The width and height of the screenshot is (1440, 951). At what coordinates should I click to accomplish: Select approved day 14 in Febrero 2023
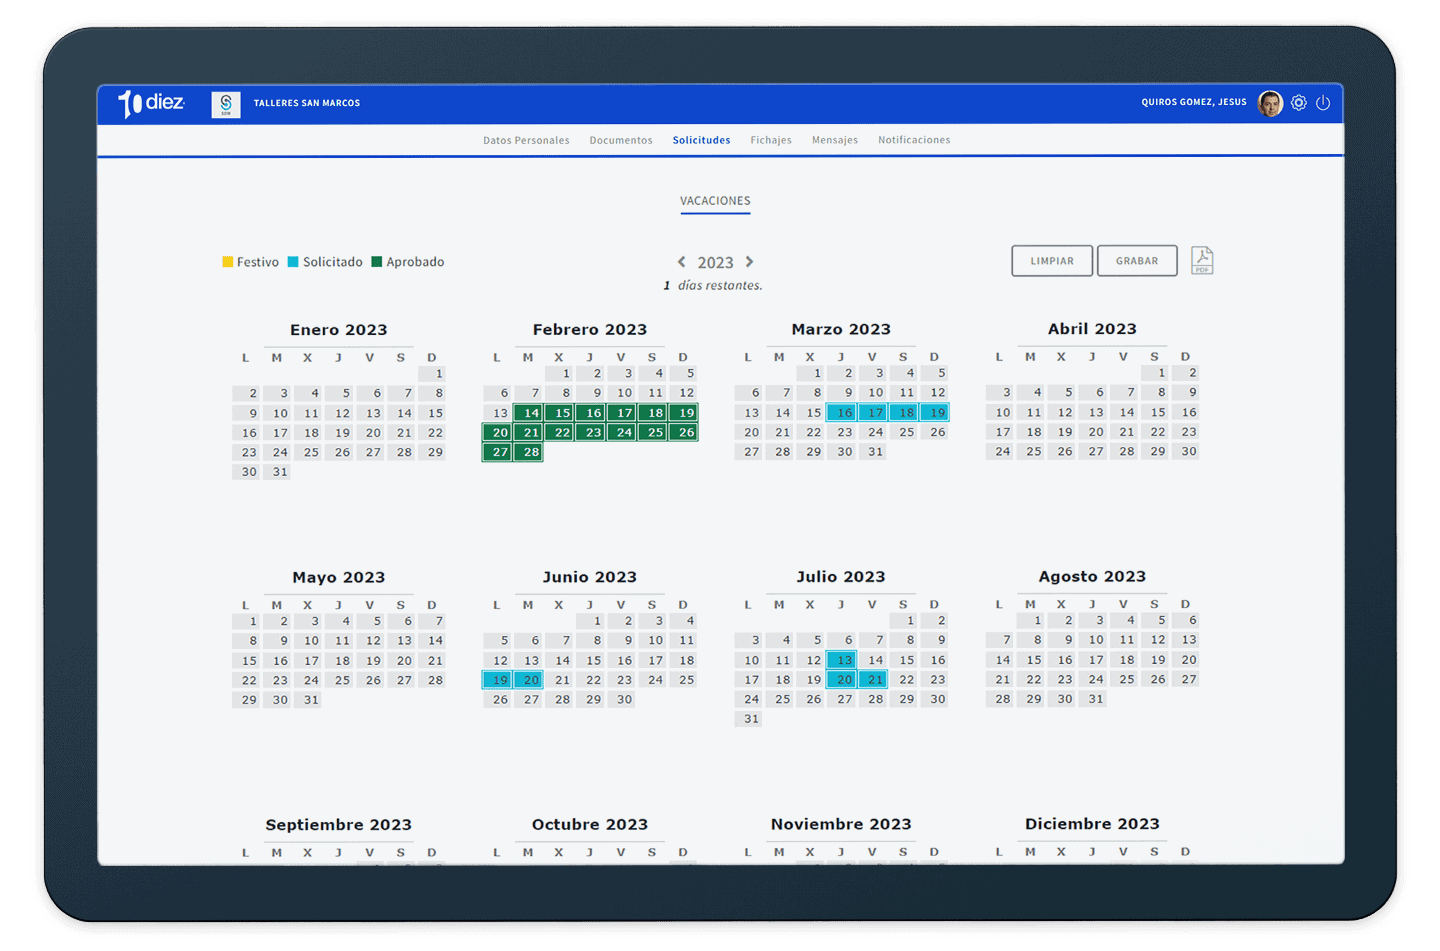click(x=529, y=413)
